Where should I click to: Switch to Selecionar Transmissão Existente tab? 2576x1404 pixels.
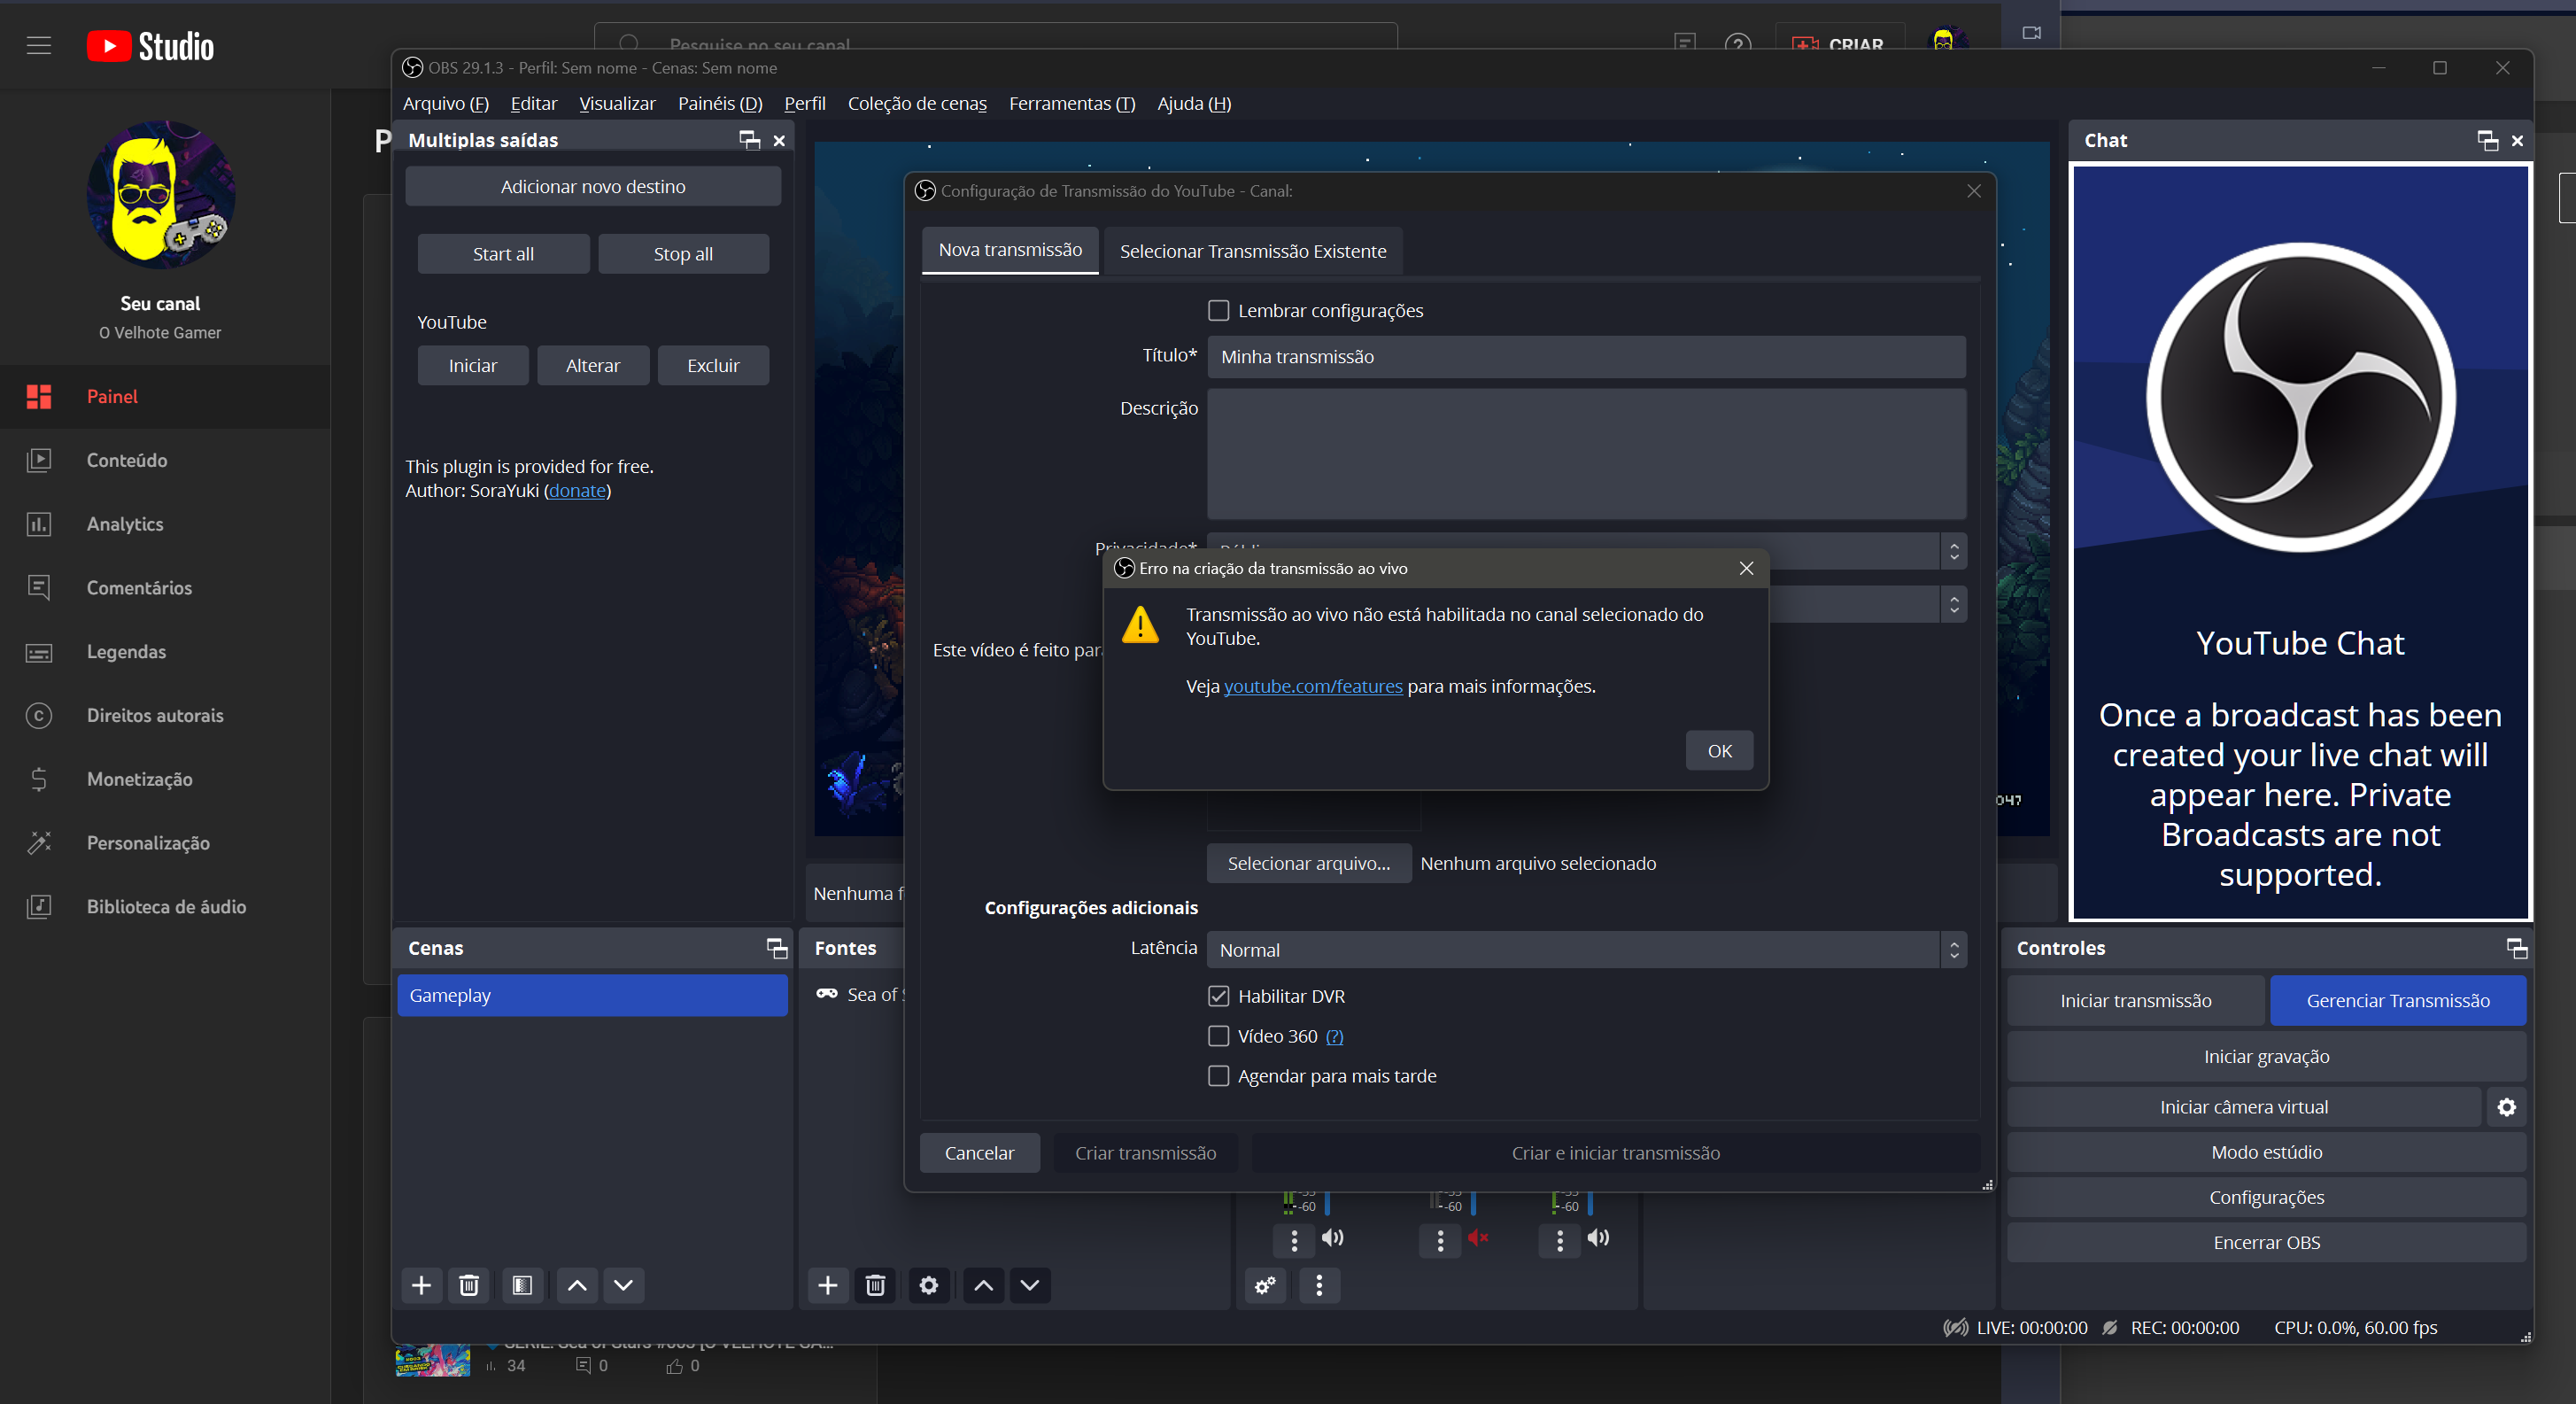tap(1253, 251)
